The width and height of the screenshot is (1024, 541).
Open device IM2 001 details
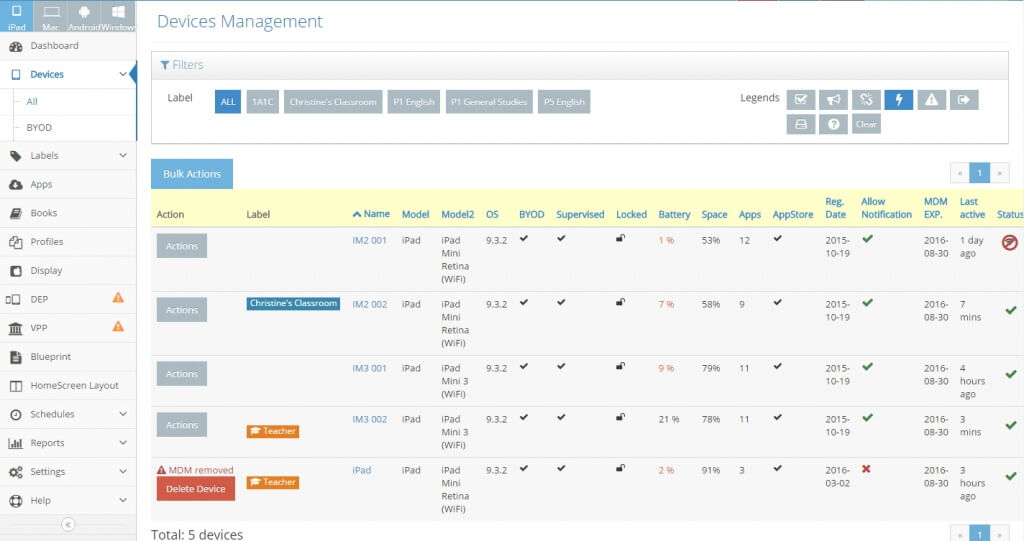(370, 240)
